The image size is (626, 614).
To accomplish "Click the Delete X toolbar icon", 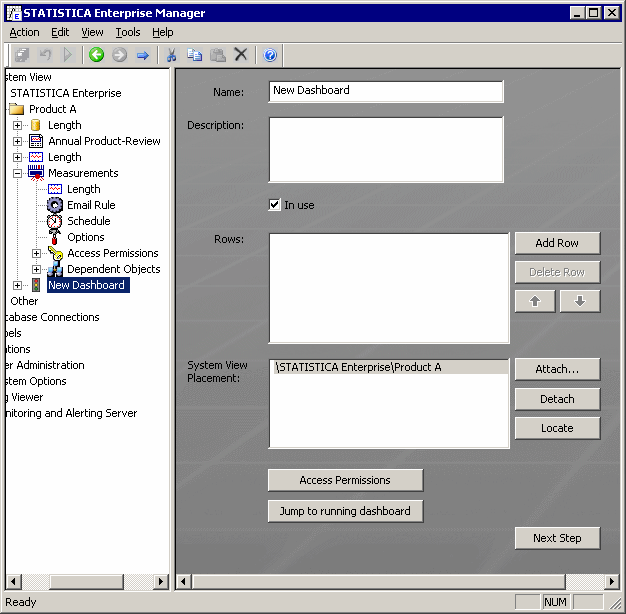I will pyautogui.click(x=241, y=54).
